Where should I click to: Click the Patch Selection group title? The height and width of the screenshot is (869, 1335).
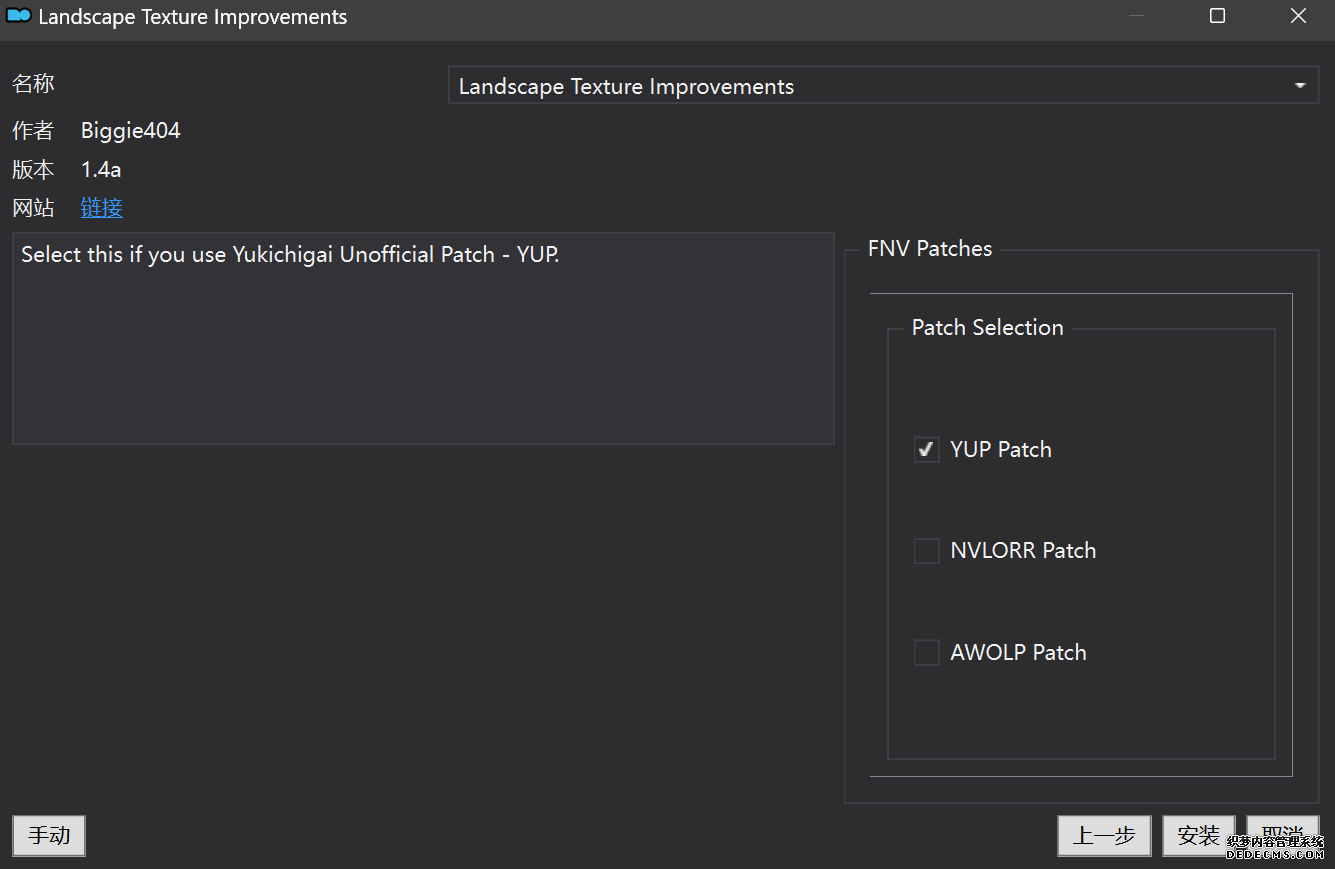pos(987,328)
